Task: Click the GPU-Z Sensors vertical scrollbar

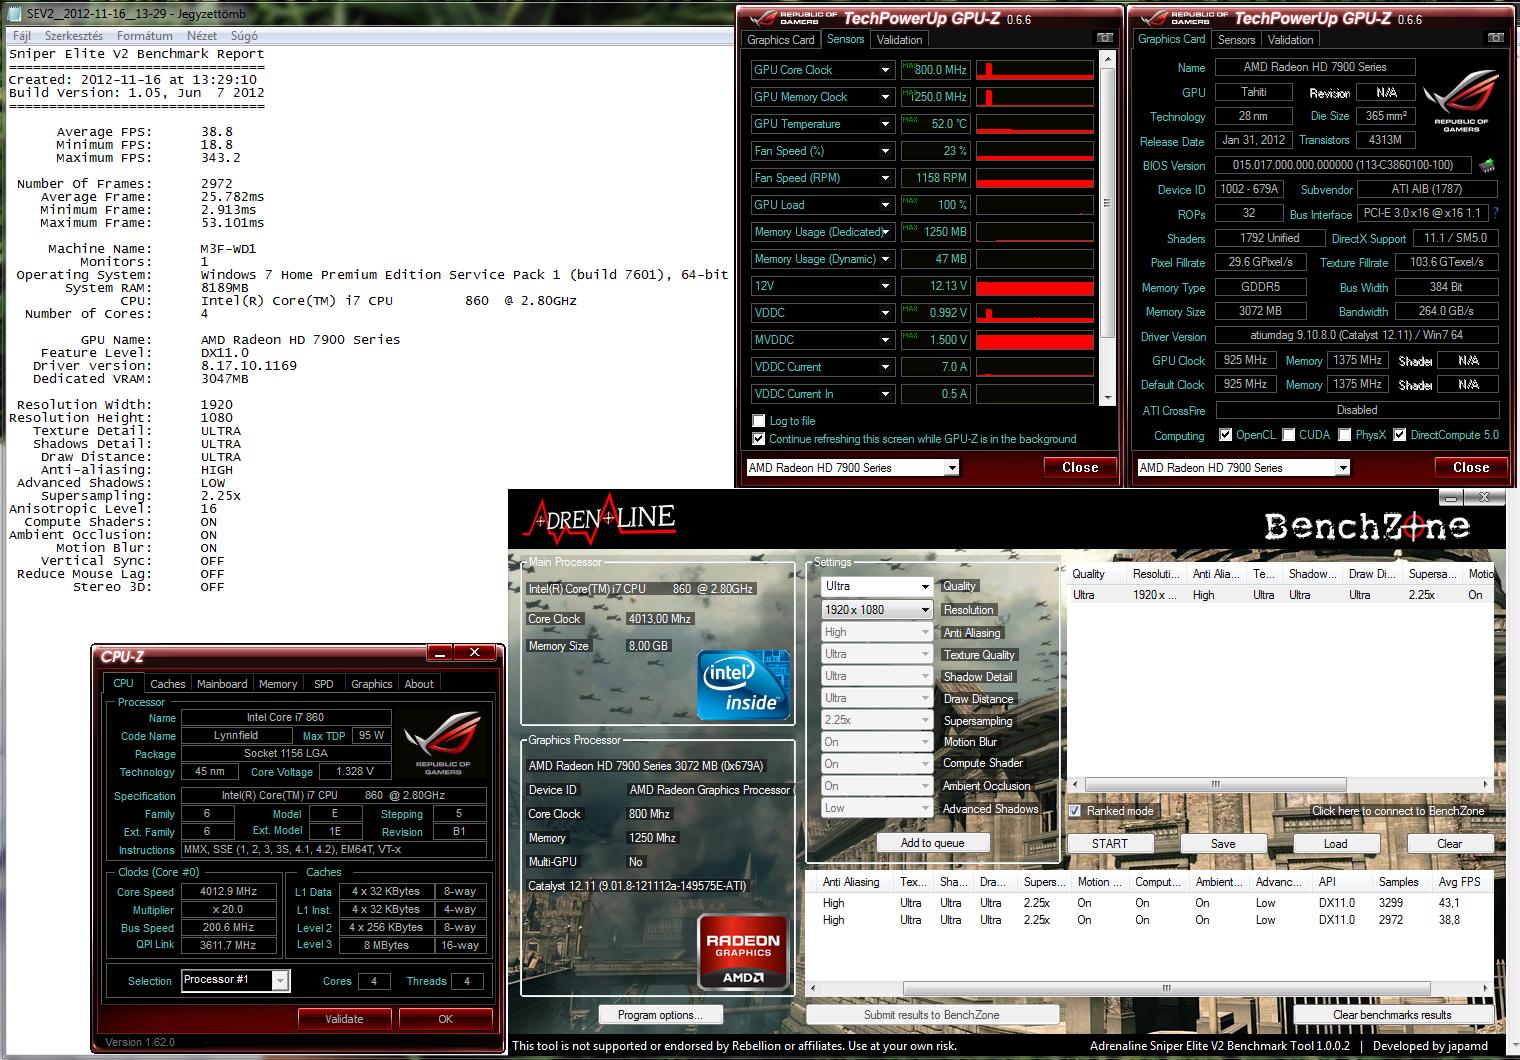Action: [1107, 230]
